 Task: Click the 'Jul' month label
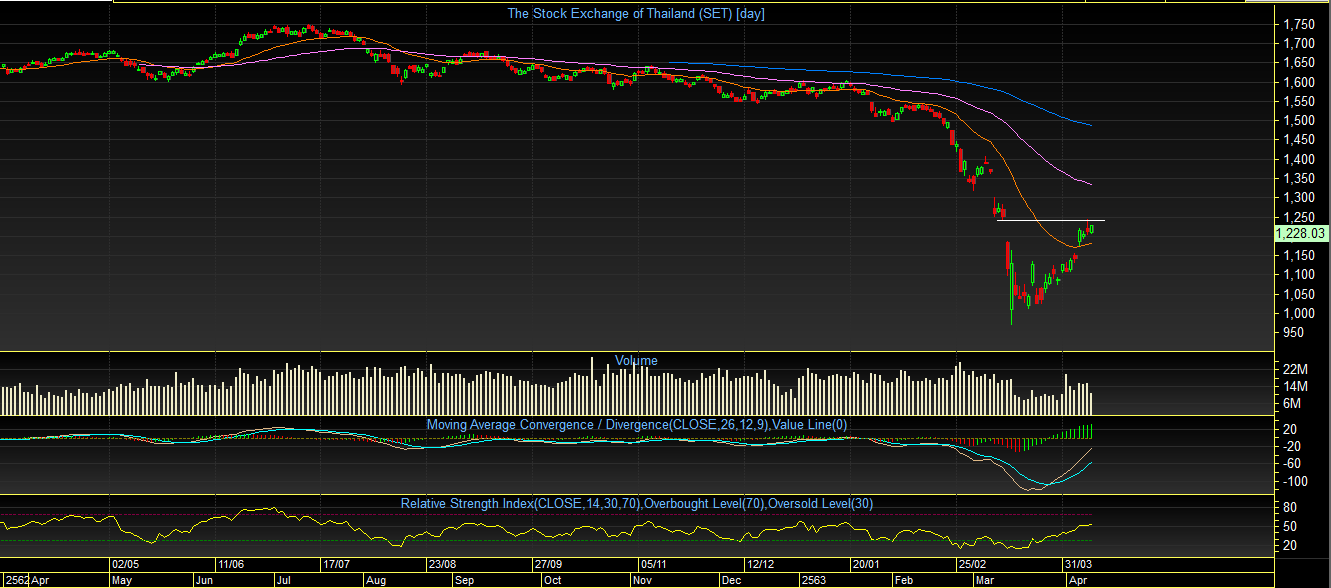(x=282, y=580)
